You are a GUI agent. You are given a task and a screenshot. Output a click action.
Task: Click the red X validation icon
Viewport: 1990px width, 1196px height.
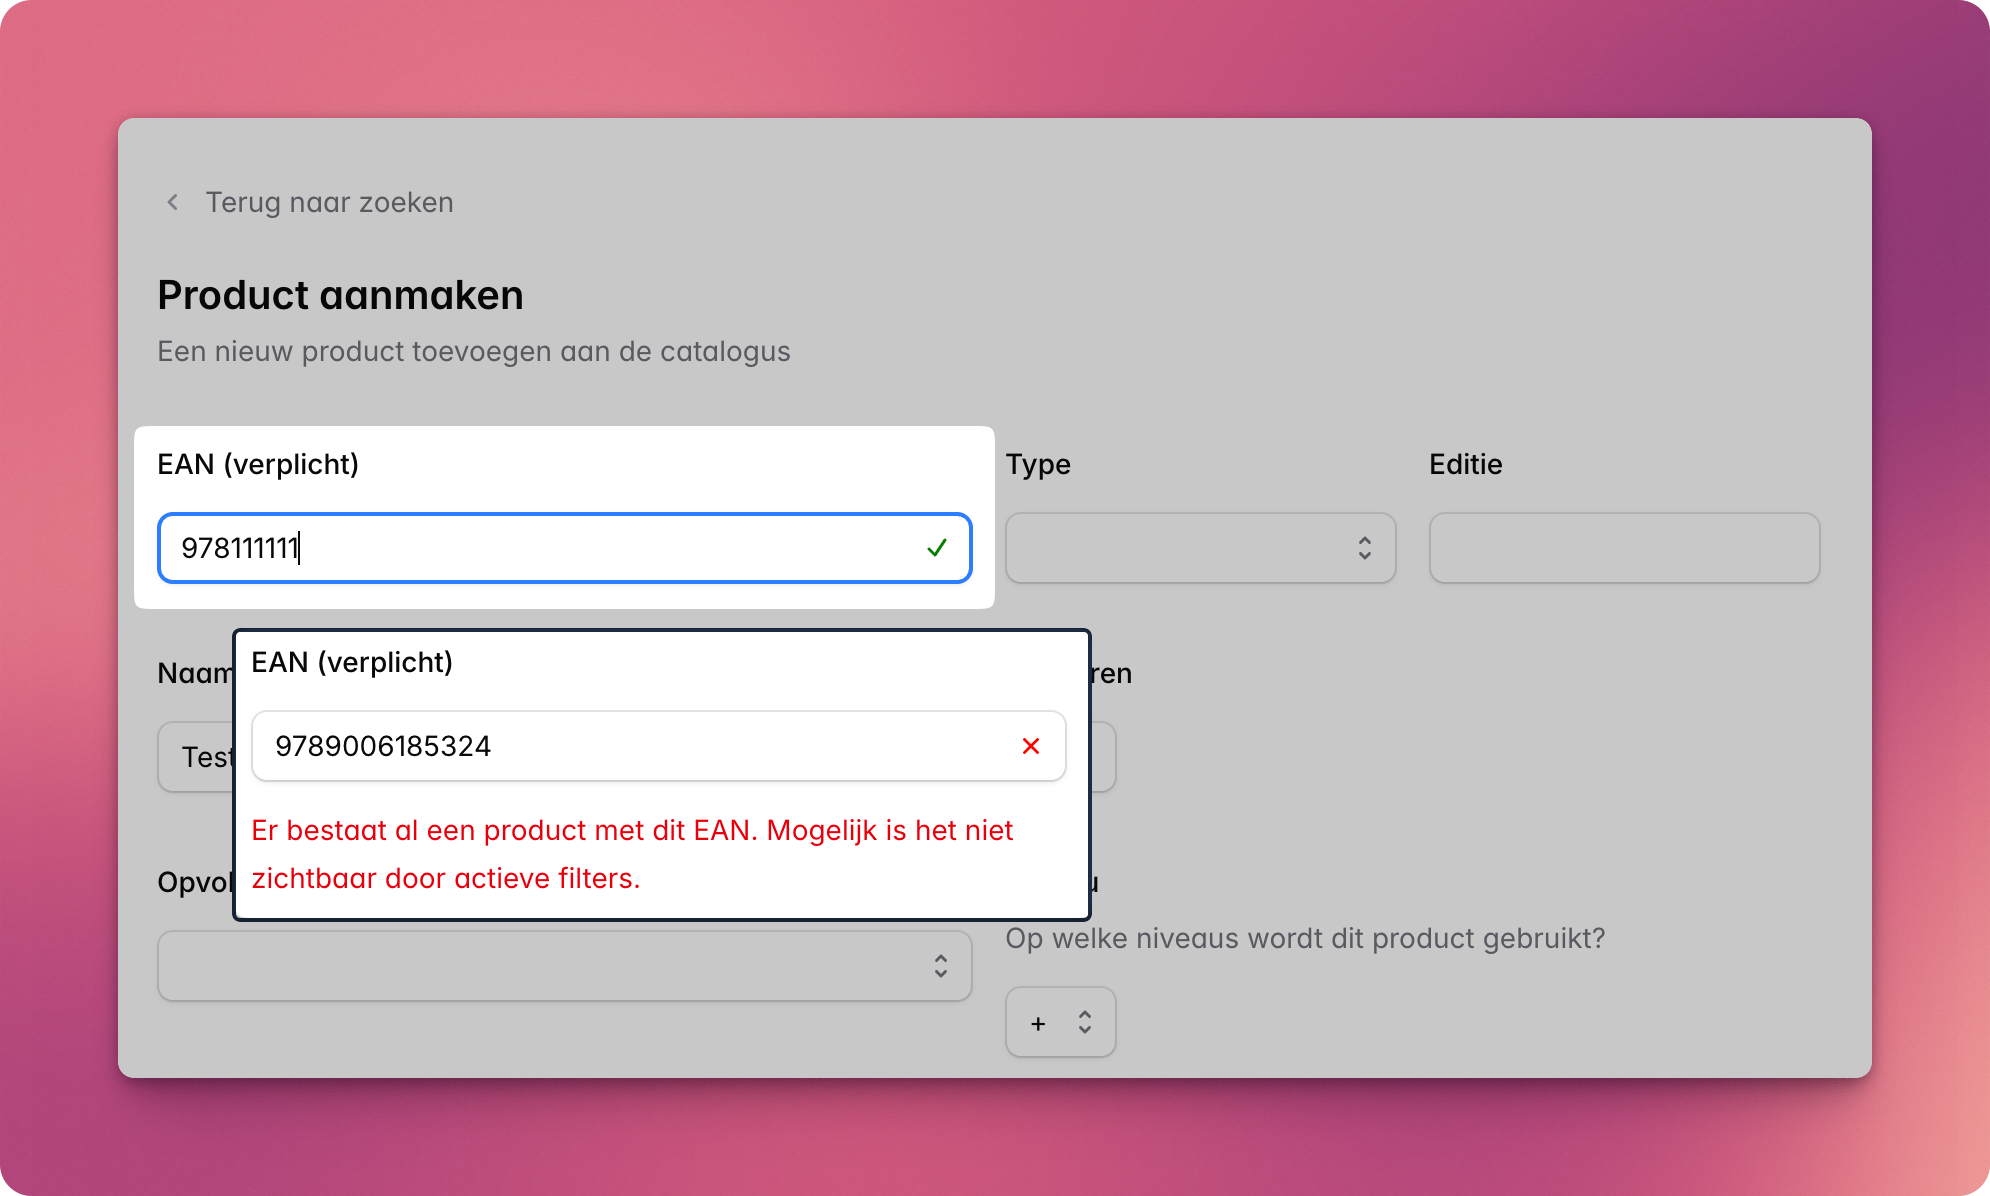[1031, 746]
